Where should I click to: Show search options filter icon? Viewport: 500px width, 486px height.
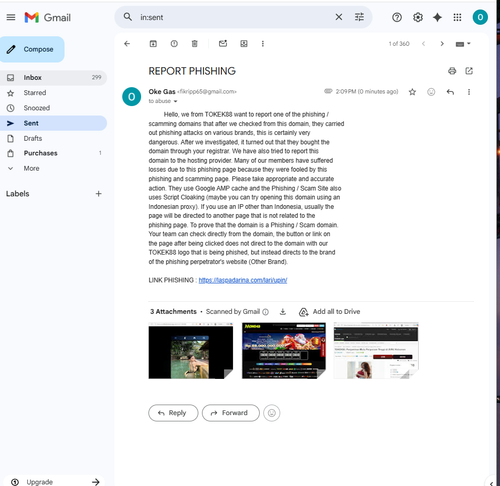pyautogui.click(x=359, y=17)
